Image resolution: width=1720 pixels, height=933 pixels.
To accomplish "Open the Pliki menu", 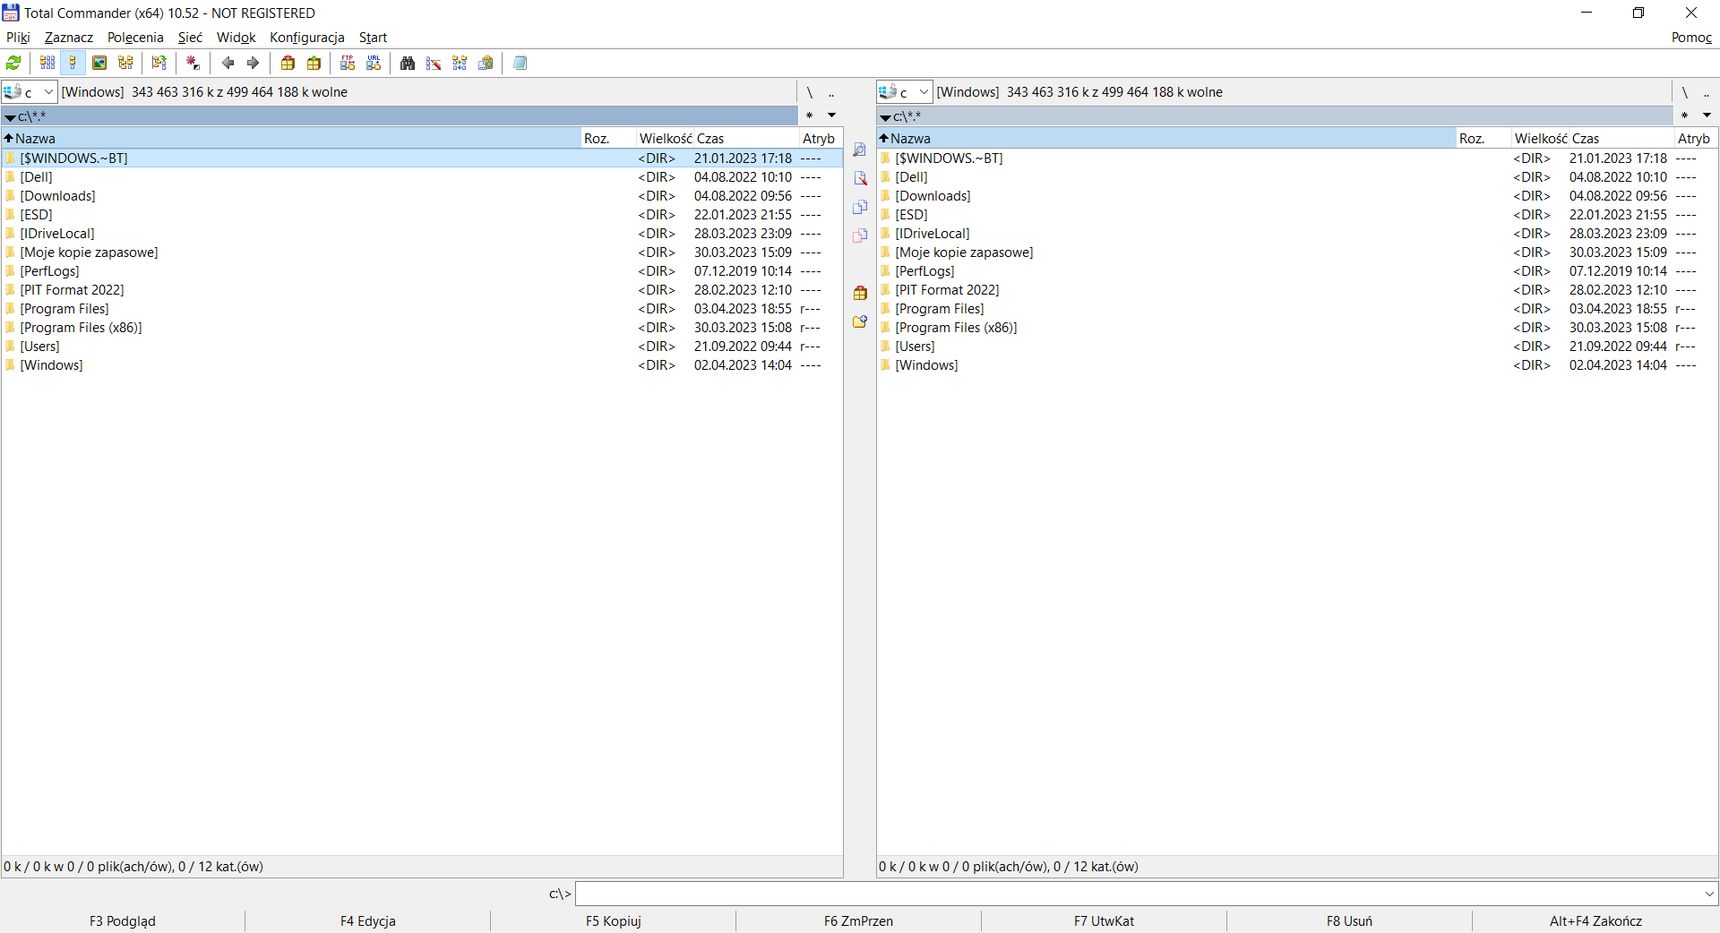I will click(18, 37).
